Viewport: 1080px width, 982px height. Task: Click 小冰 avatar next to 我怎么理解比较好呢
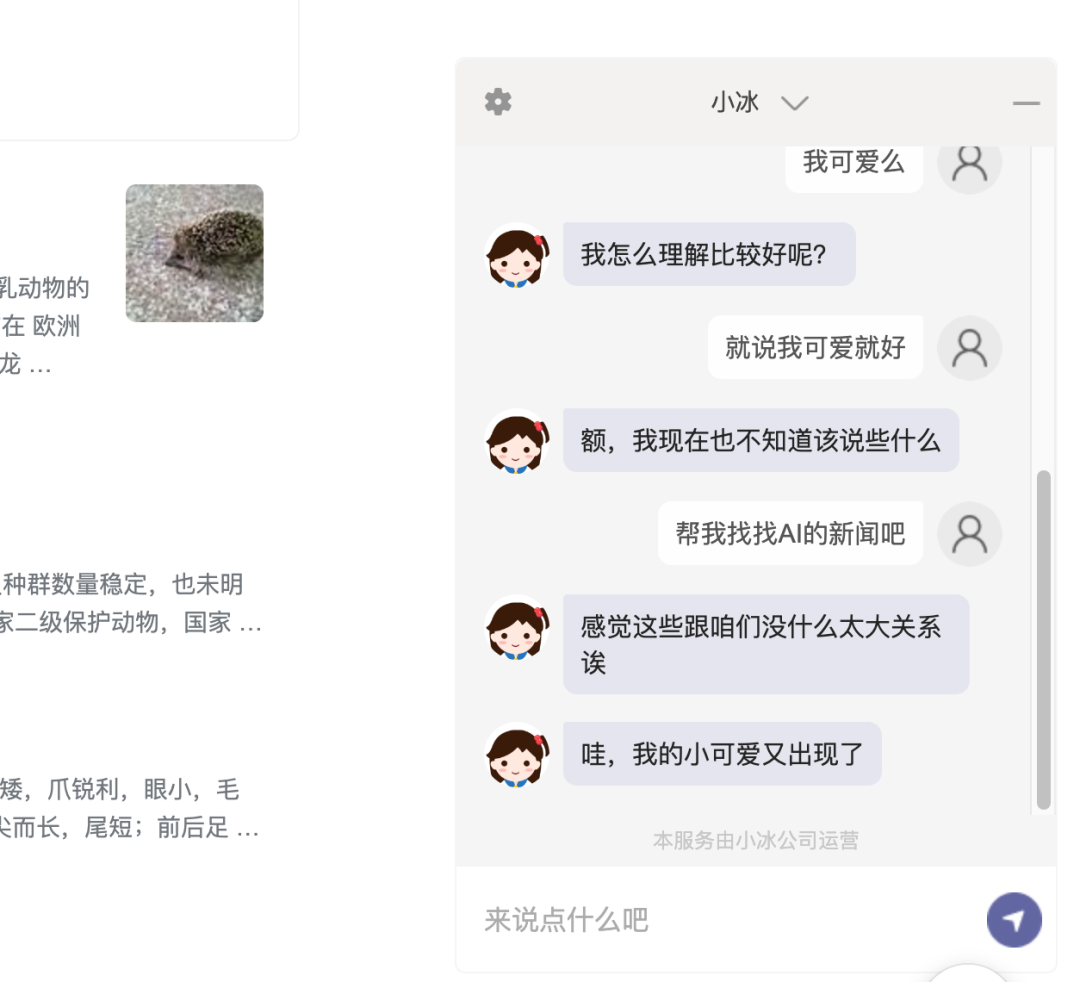517,255
